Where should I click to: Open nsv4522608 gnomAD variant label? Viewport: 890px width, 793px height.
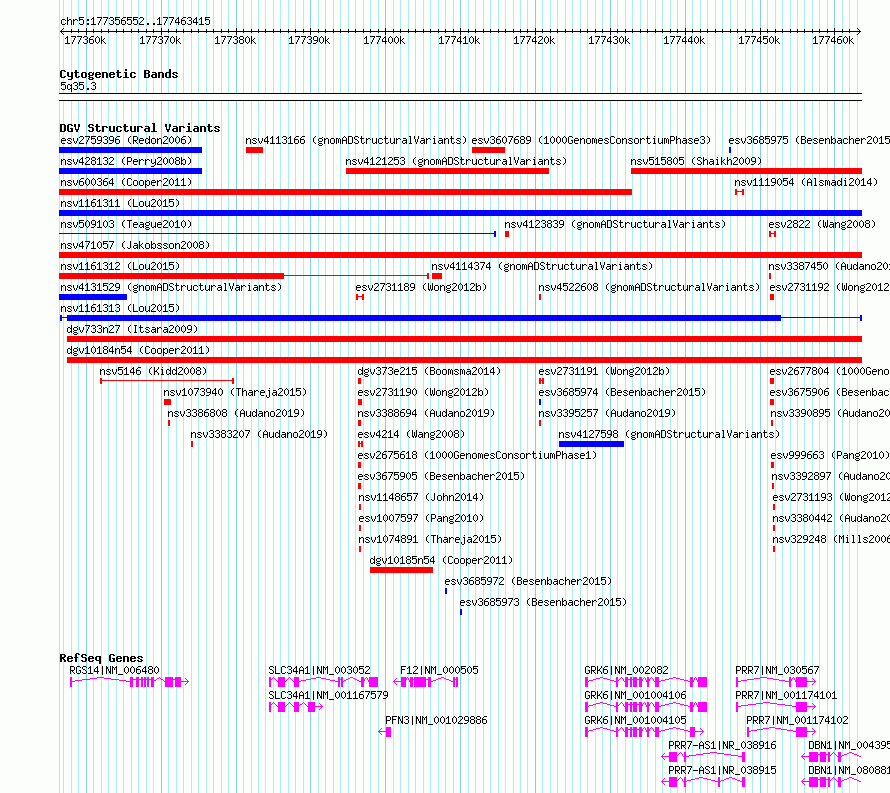tap(649, 287)
